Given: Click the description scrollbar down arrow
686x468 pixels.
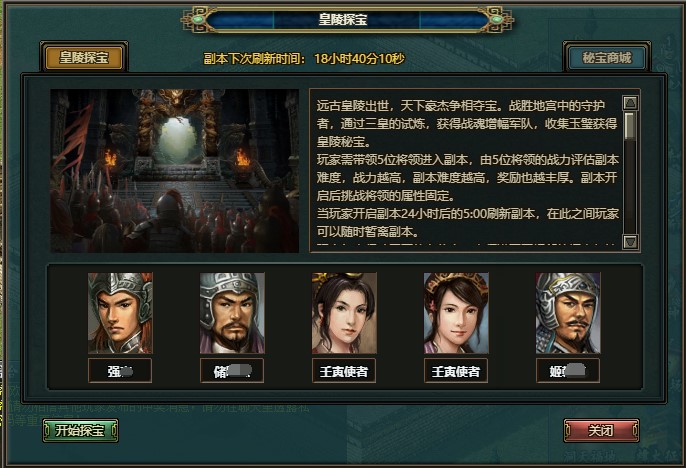Looking at the screenshot, I should point(630,242).
